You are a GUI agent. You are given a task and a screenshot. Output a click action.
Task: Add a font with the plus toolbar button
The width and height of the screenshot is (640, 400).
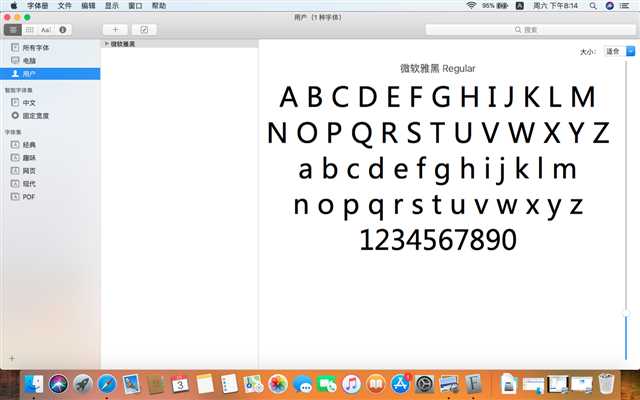click(x=115, y=30)
